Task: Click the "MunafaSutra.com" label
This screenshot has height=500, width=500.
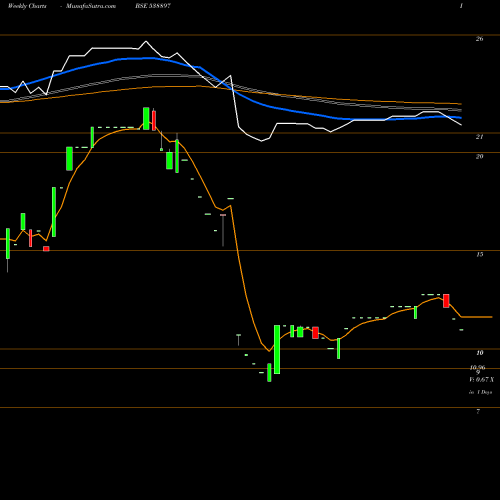Action: tap(91, 6)
